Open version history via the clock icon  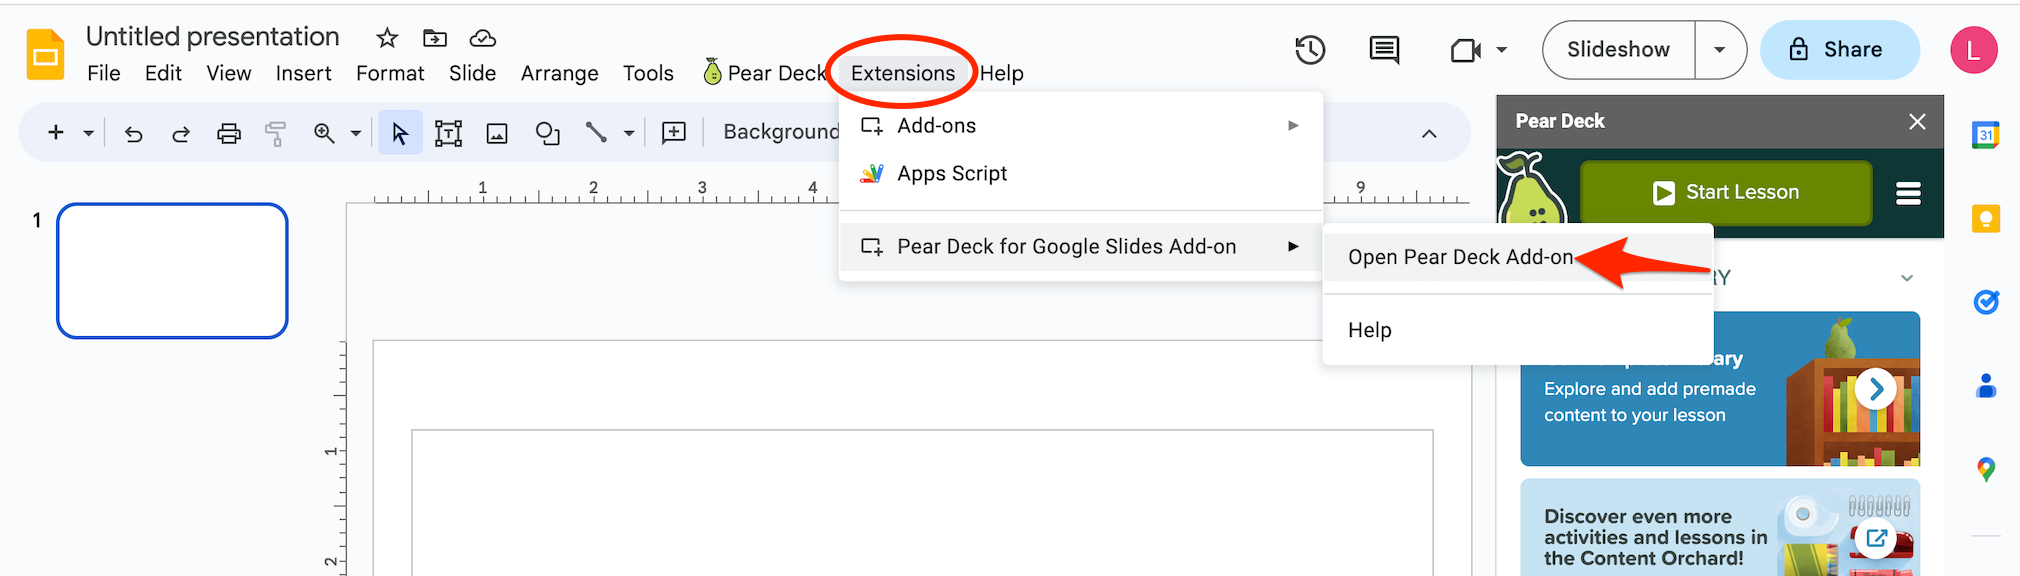1310,49
